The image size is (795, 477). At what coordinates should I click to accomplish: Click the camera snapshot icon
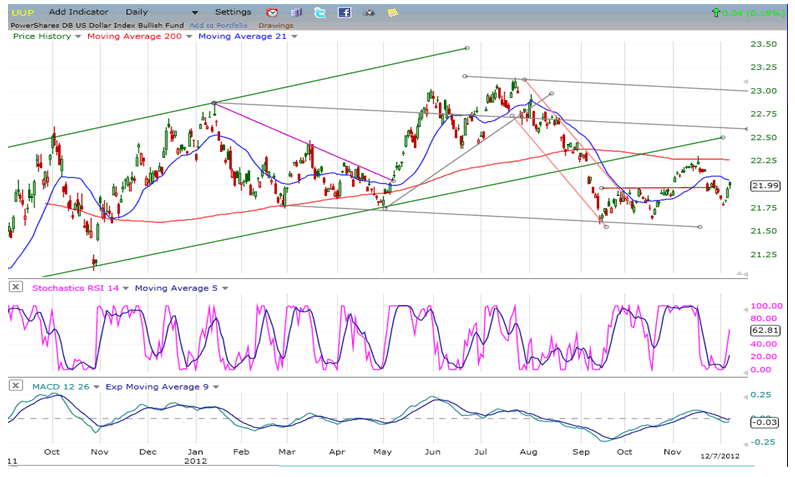[368, 12]
